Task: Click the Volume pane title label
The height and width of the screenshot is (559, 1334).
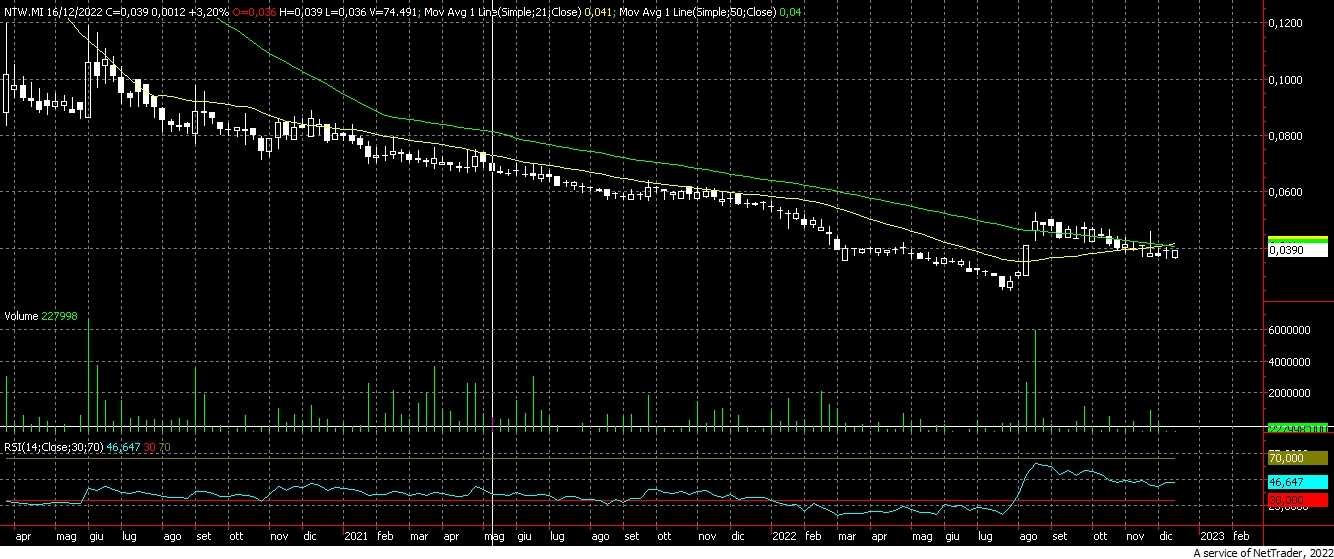Action: click(21, 316)
